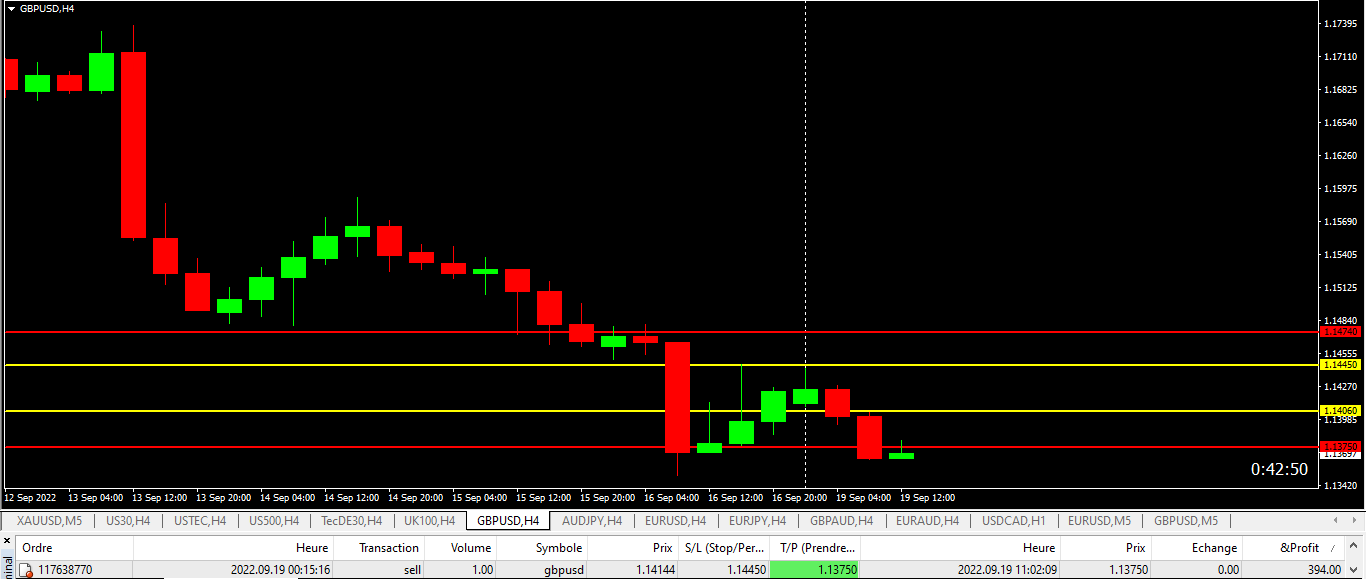Select the TecDE30,H4 chart tab

[x=351, y=521]
